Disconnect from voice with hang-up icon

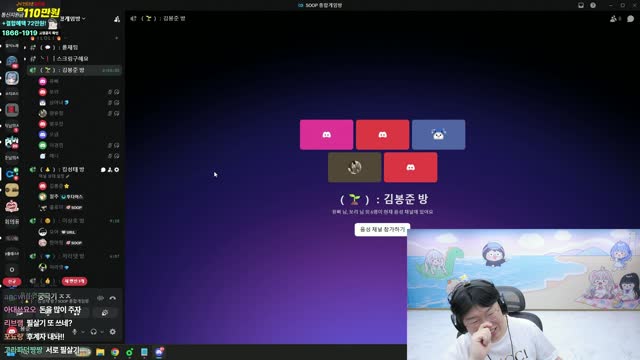pyautogui.click(x=113, y=298)
